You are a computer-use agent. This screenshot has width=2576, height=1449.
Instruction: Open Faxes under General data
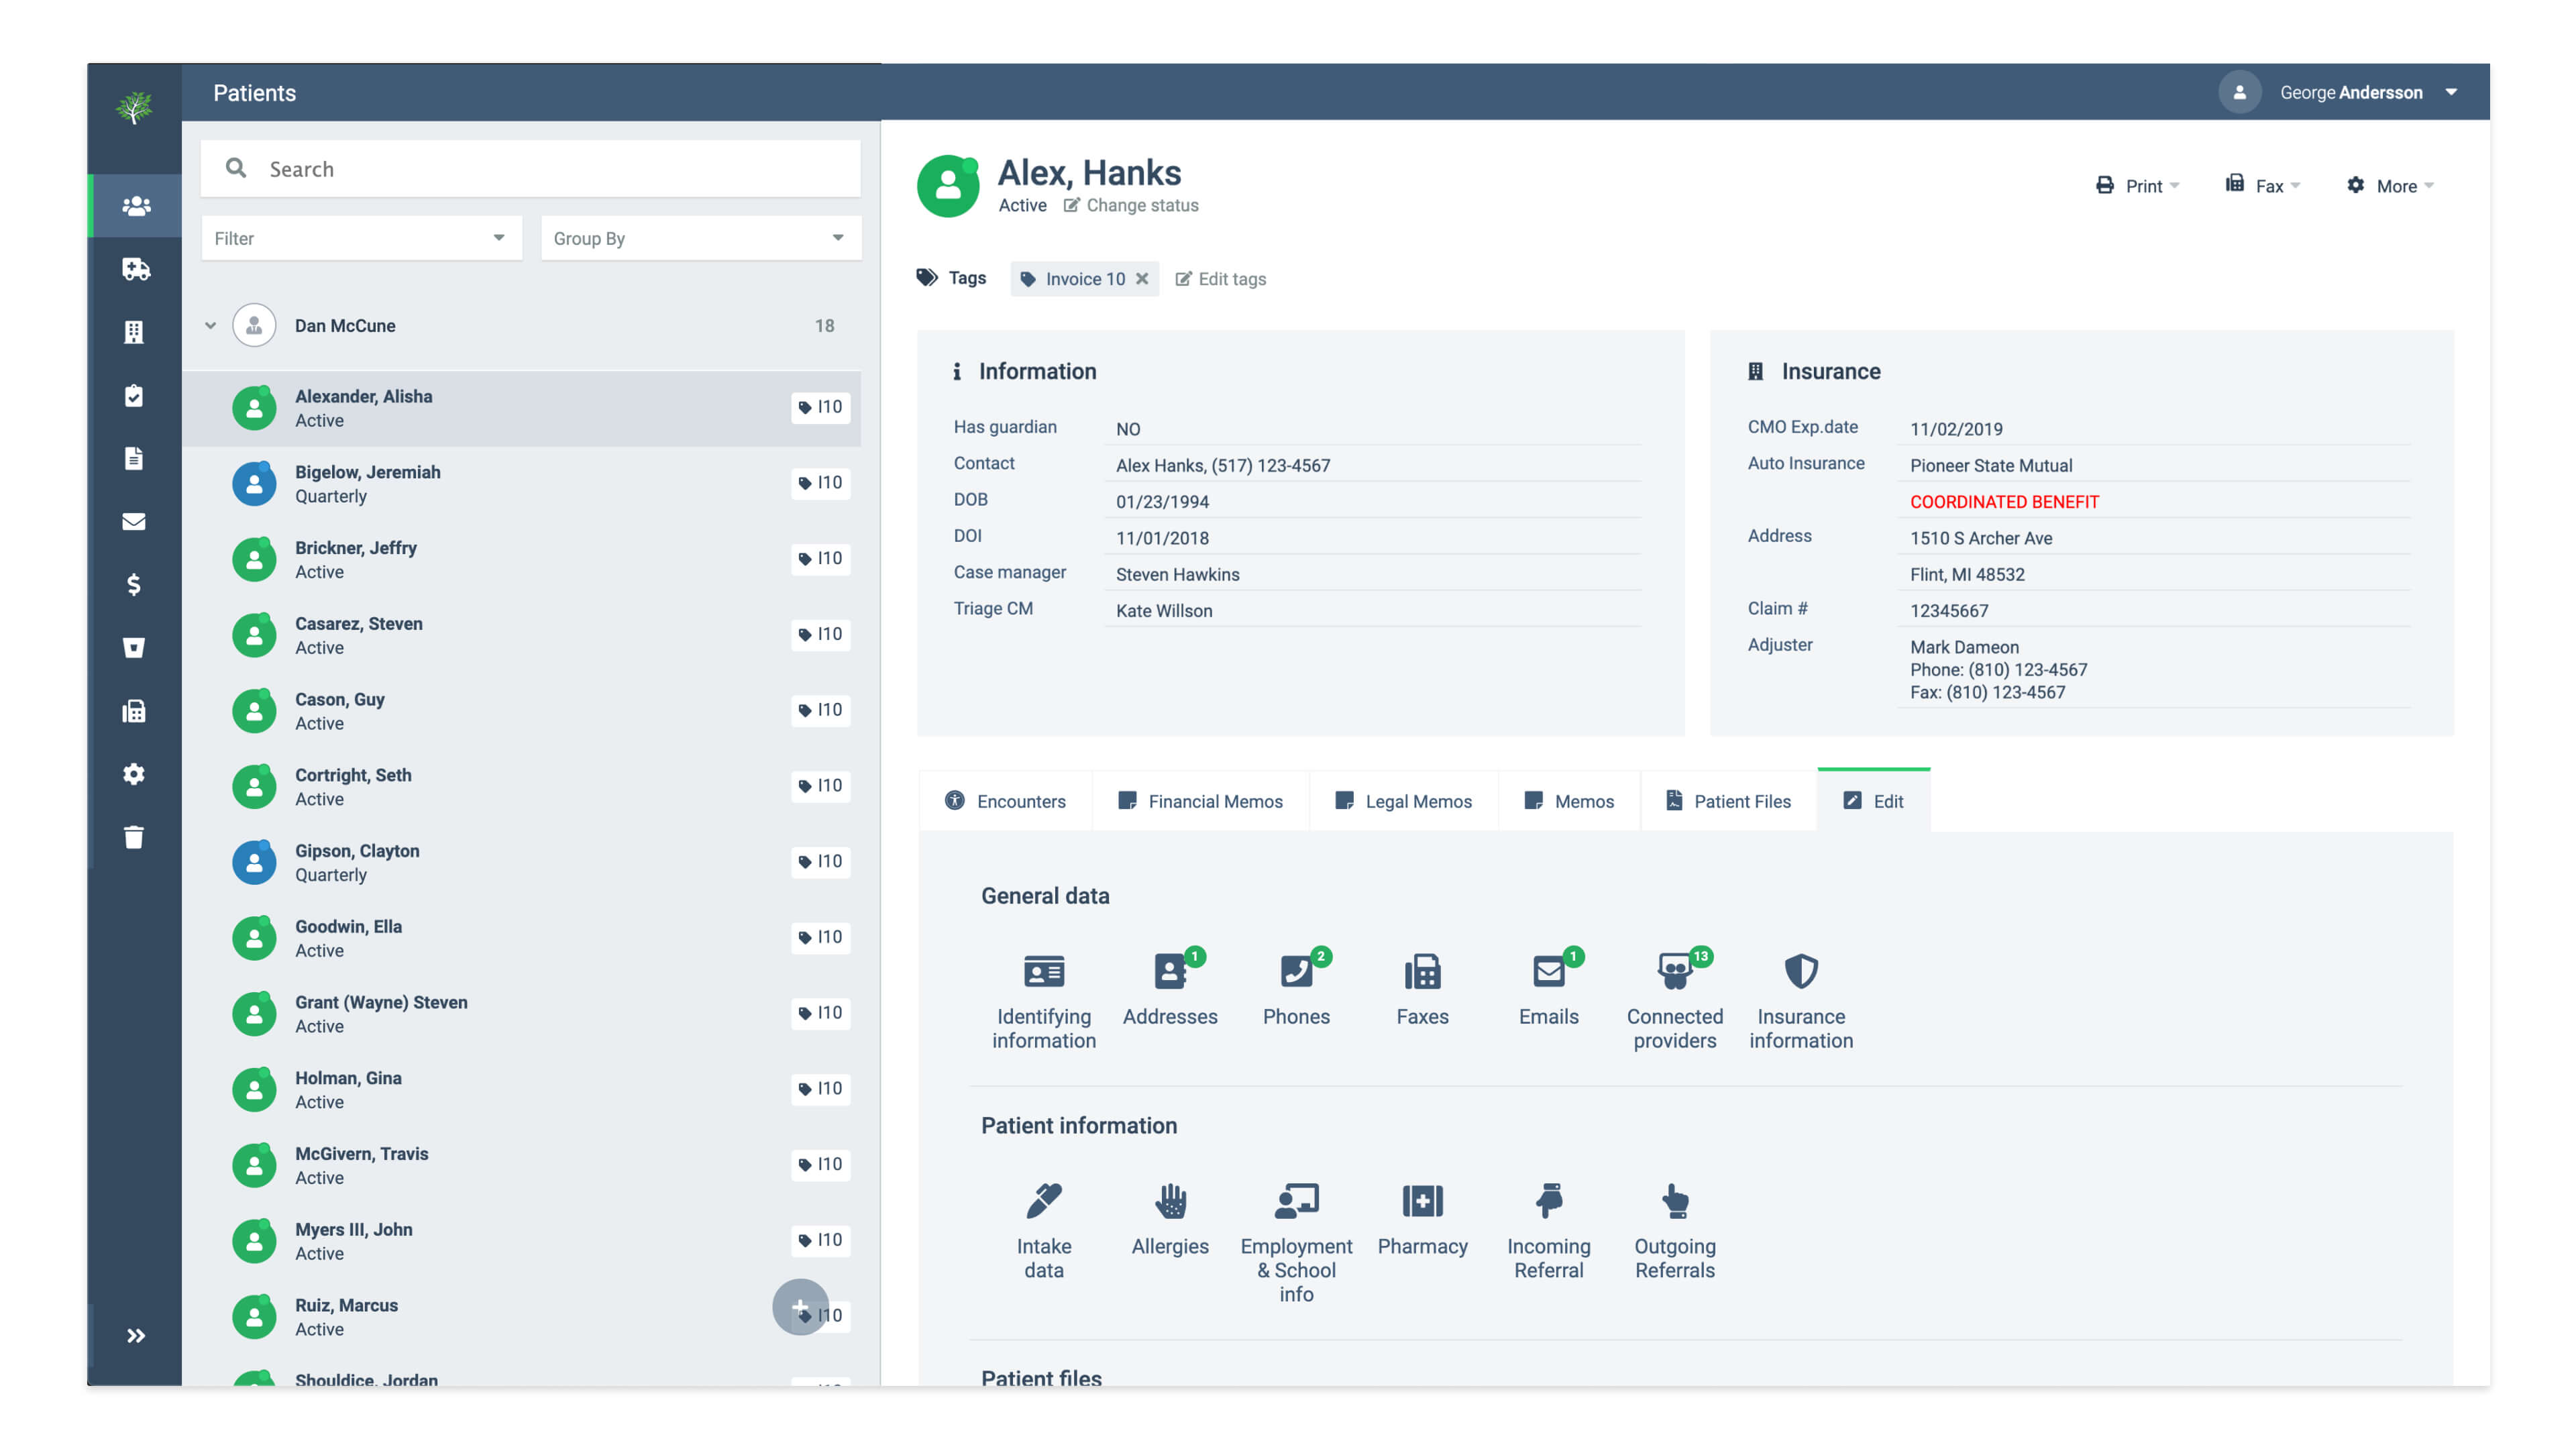tap(1422, 989)
